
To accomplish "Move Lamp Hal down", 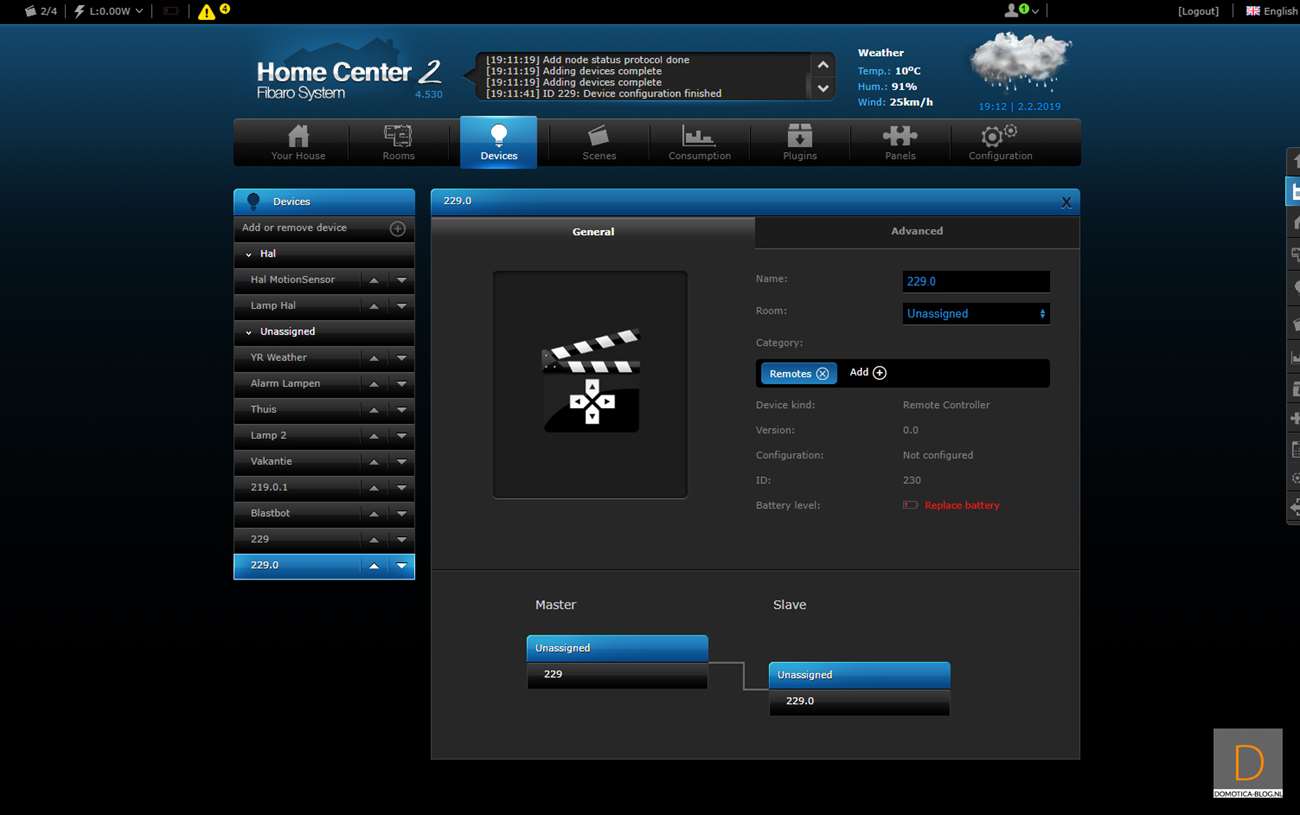I will coord(402,306).
